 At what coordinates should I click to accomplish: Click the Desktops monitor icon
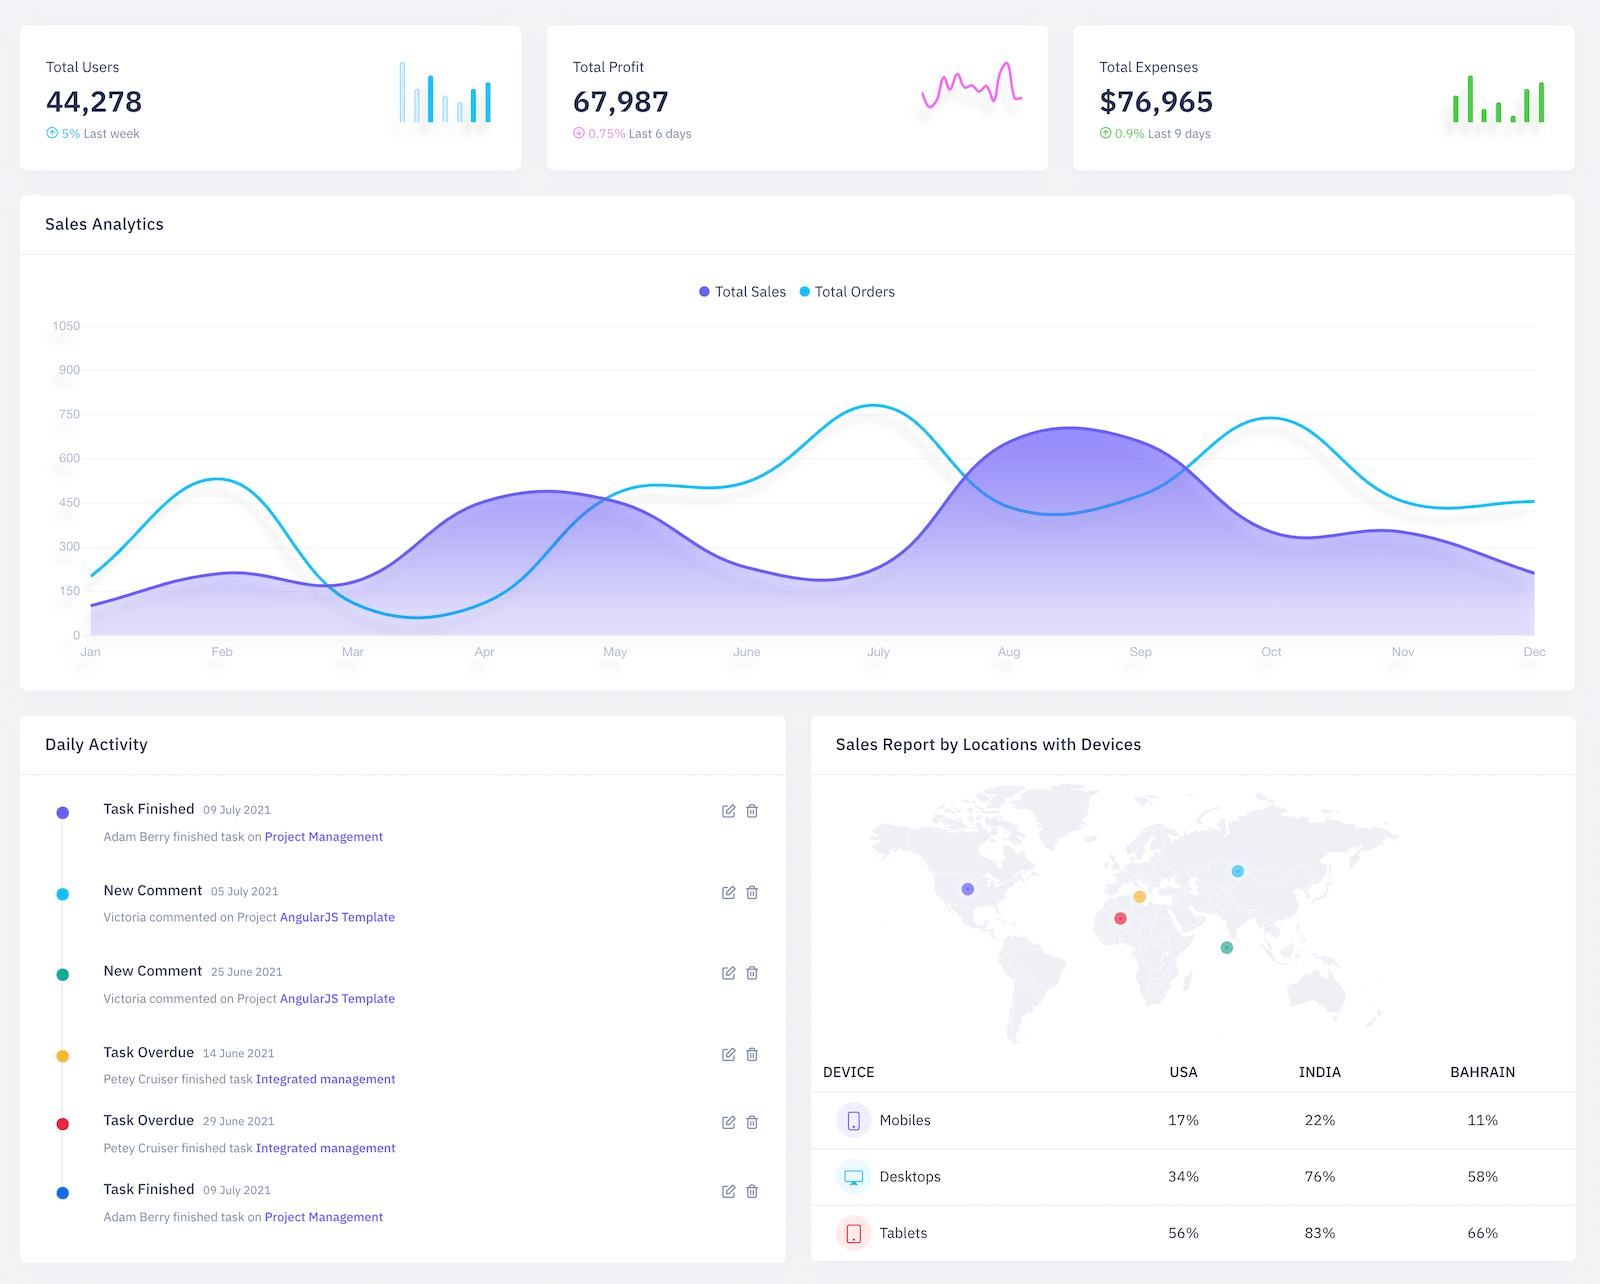[853, 1177]
